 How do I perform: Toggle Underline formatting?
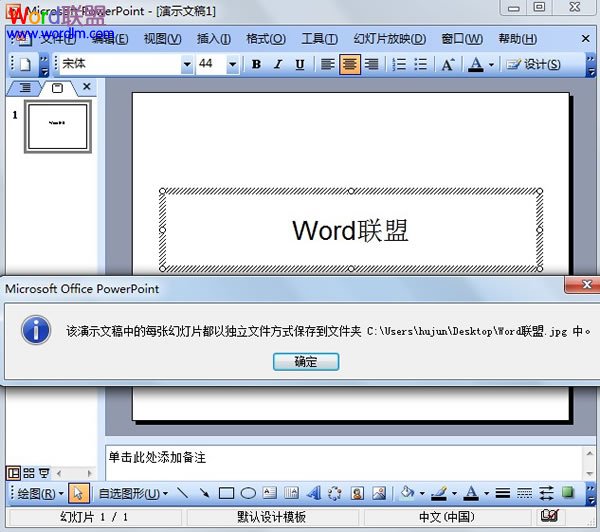[300, 64]
